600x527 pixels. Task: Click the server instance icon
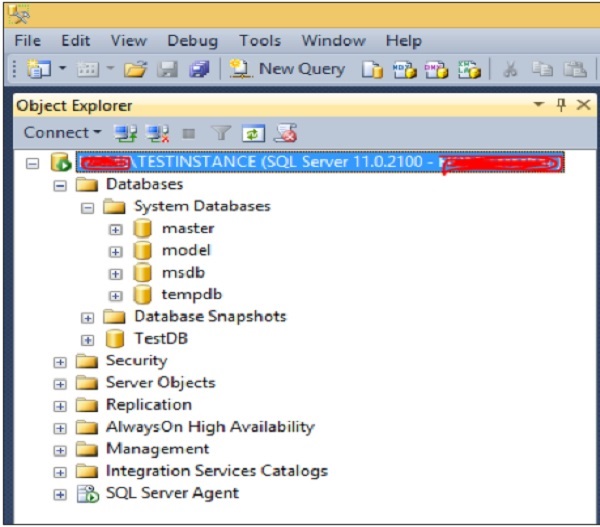coord(61,162)
